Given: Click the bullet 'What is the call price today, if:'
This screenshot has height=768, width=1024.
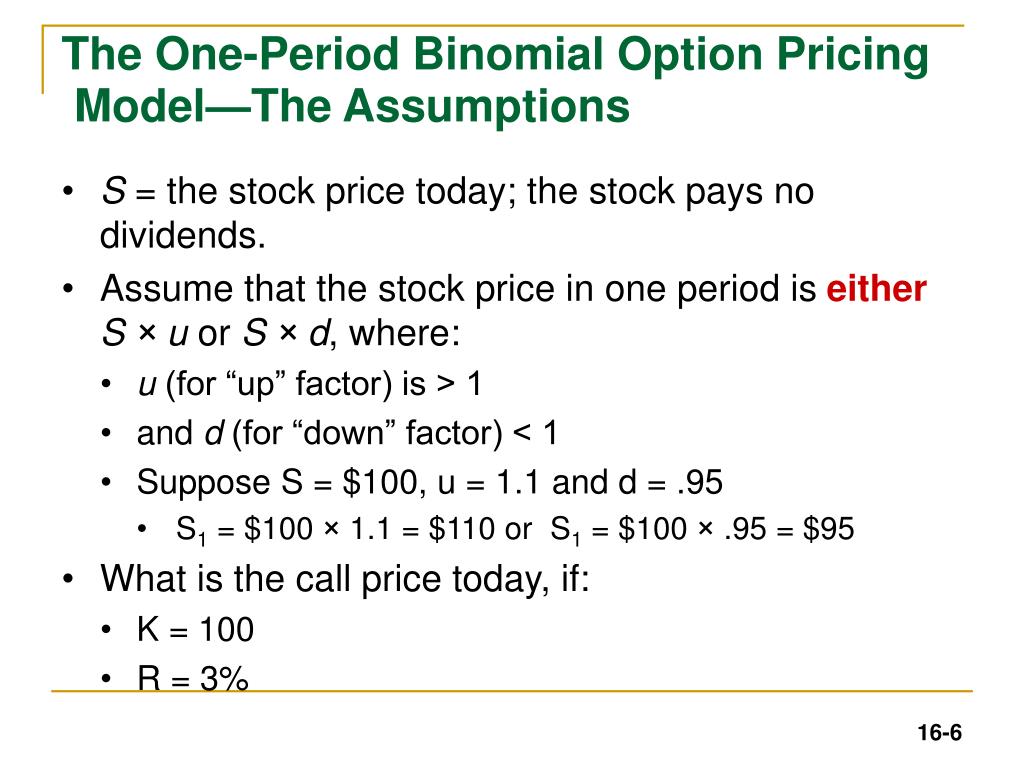Looking at the screenshot, I should pyautogui.click(x=345, y=579).
